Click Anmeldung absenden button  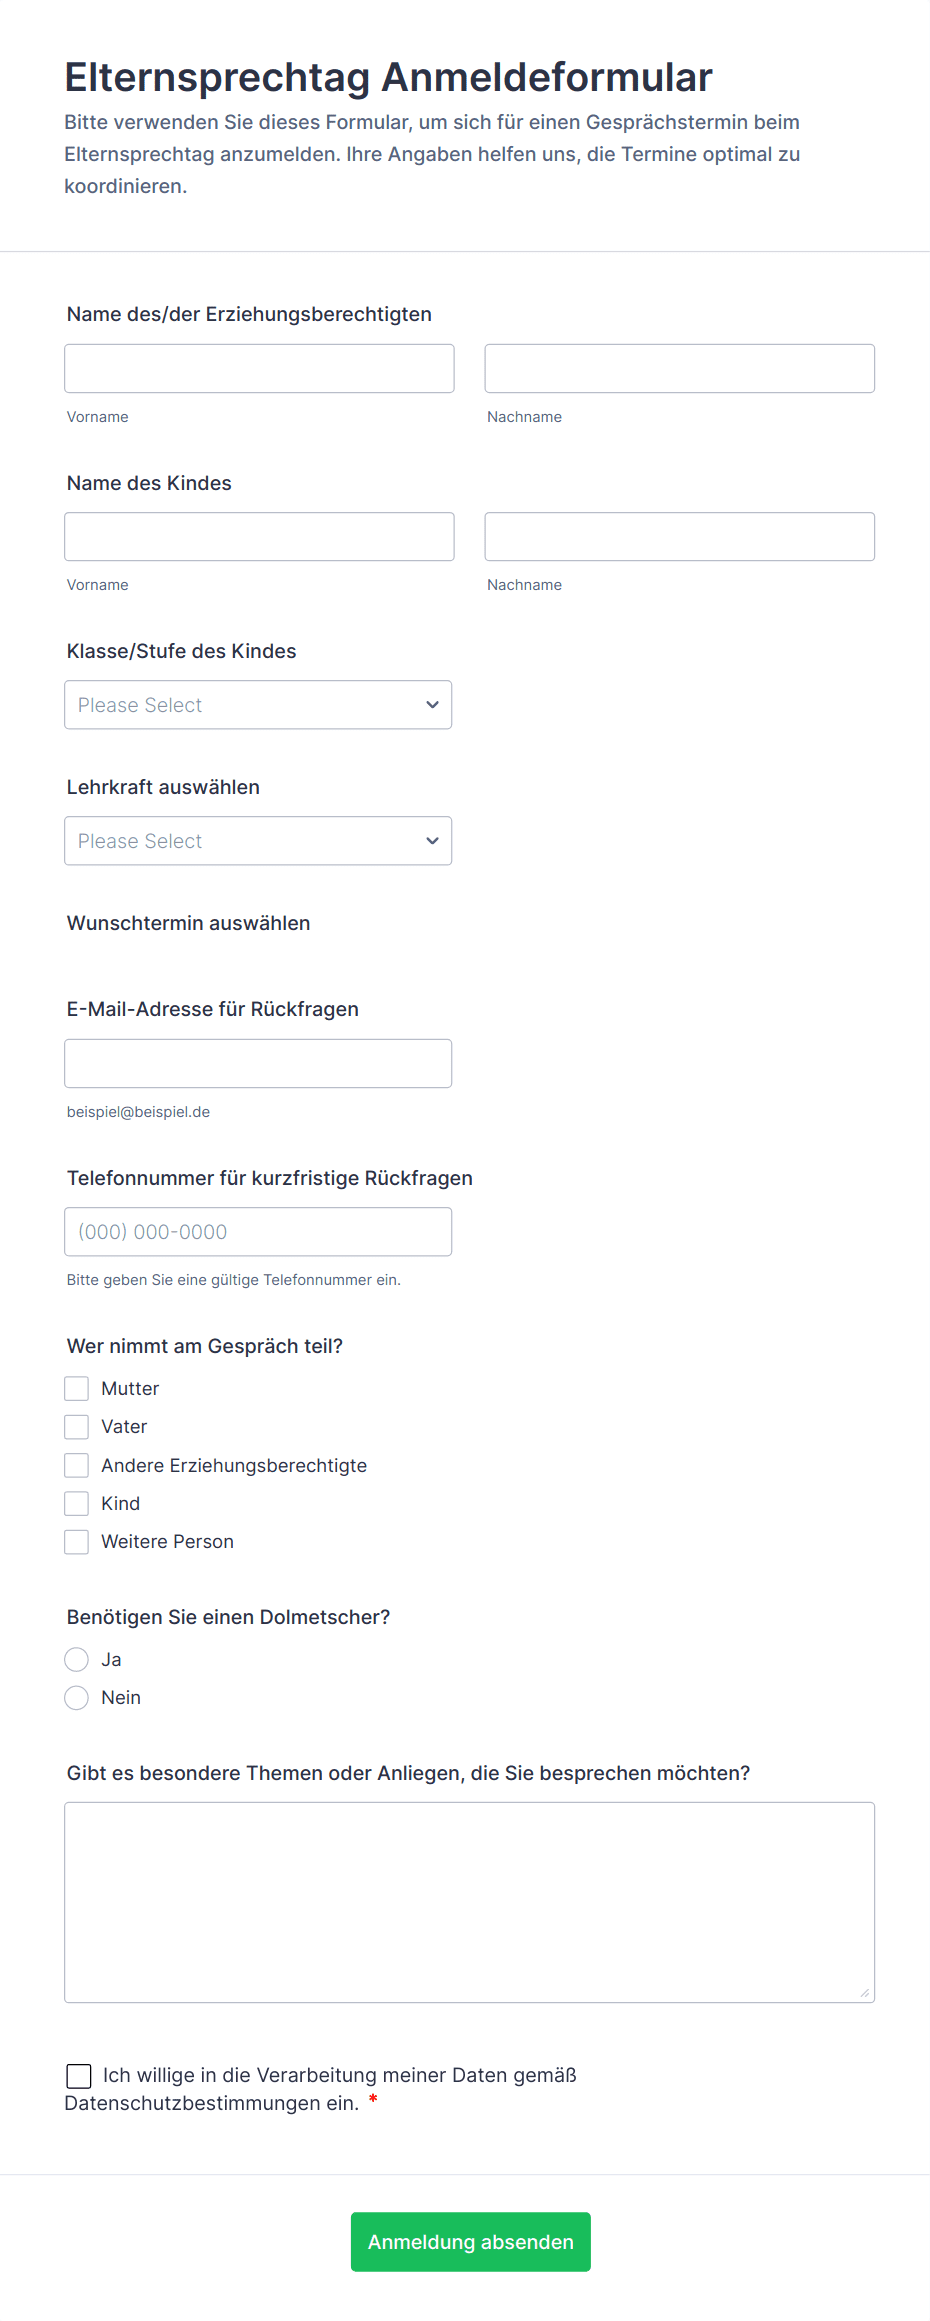[470, 2241]
